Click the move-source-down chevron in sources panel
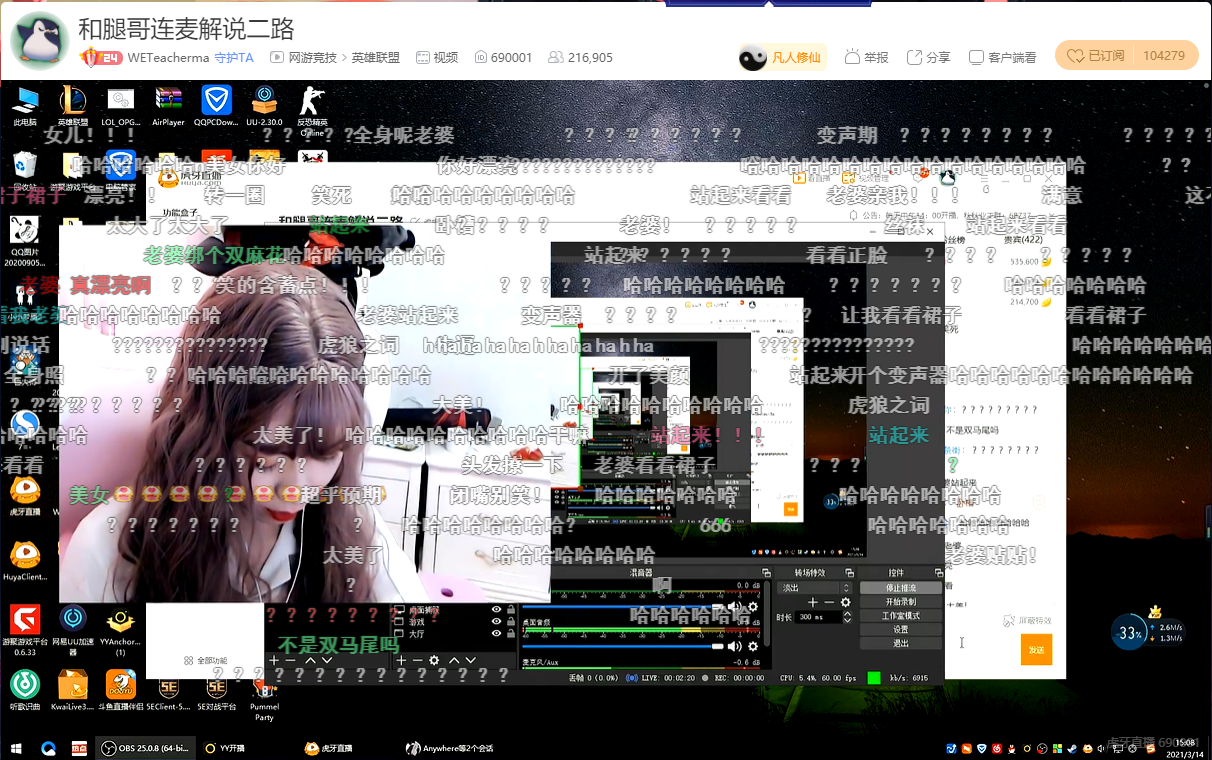This screenshot has height=760, width=1212. coord(470,660)
